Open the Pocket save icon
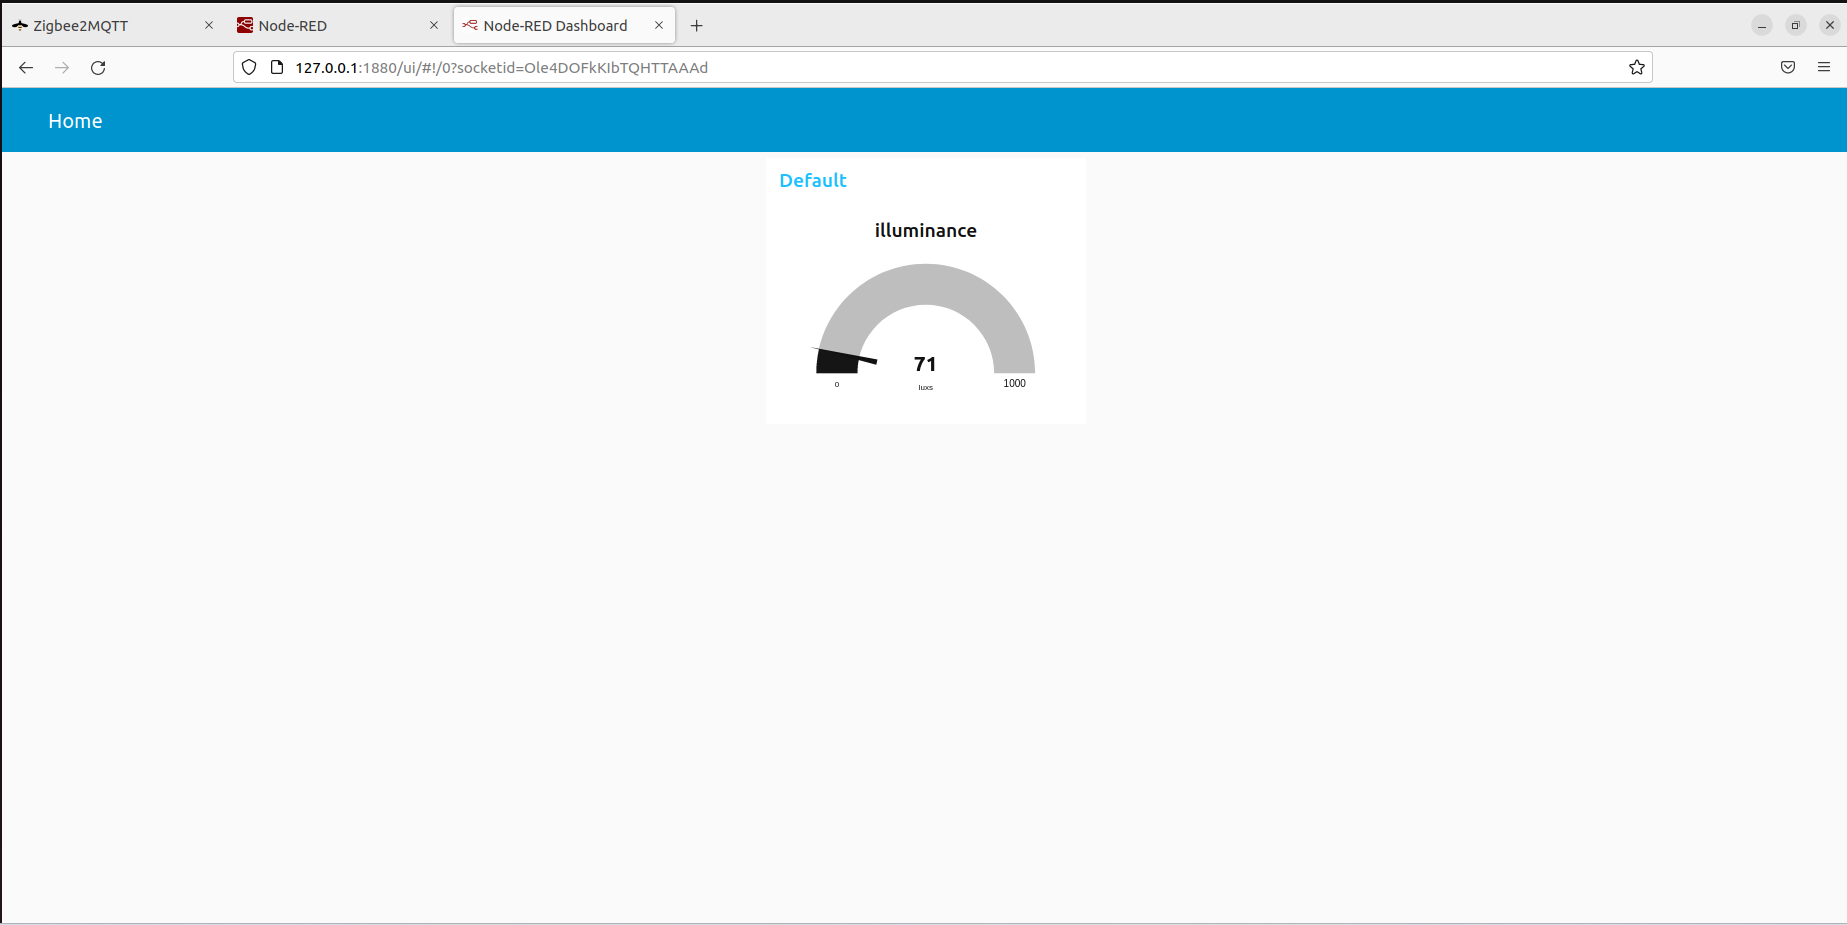Image resolution: width=1847 pixels, height=925 pixels. 1788,67
